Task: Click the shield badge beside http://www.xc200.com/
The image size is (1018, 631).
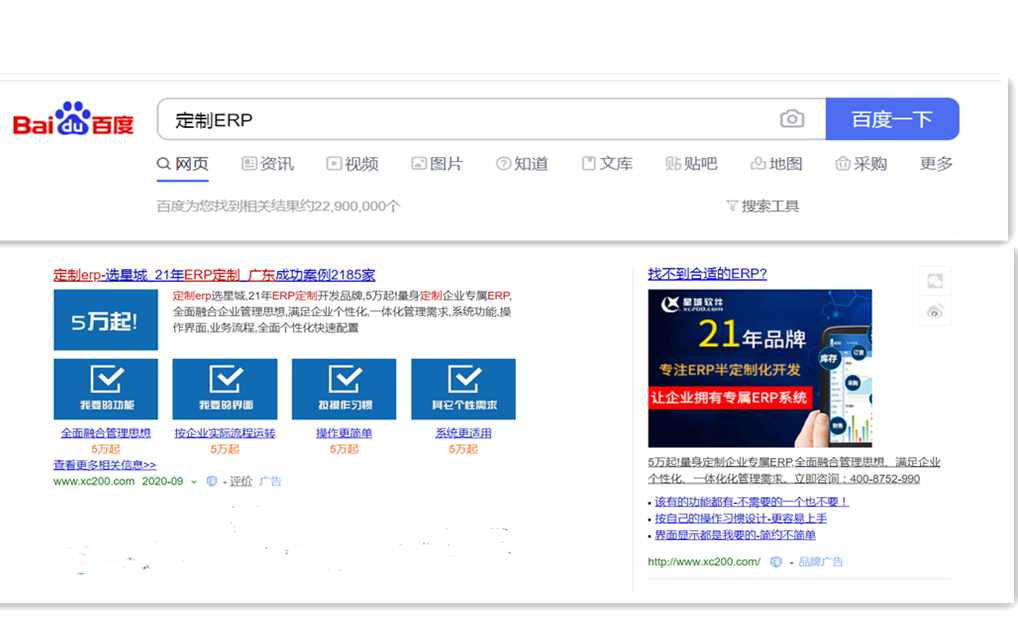Action: (x=775, y=562)
